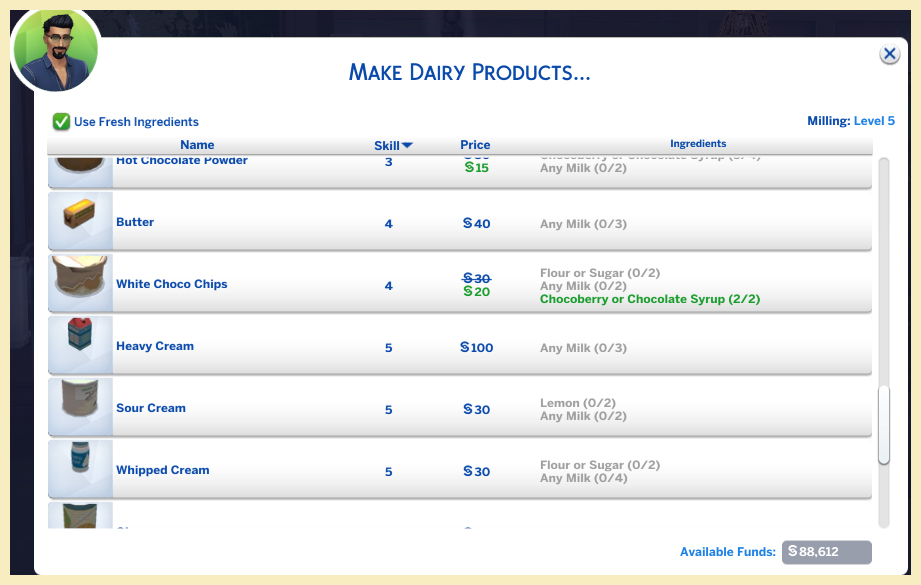Viewport: 921px width, 585px height.
Task: Sort list using Skill arrow
Action: tap(407, 146)
